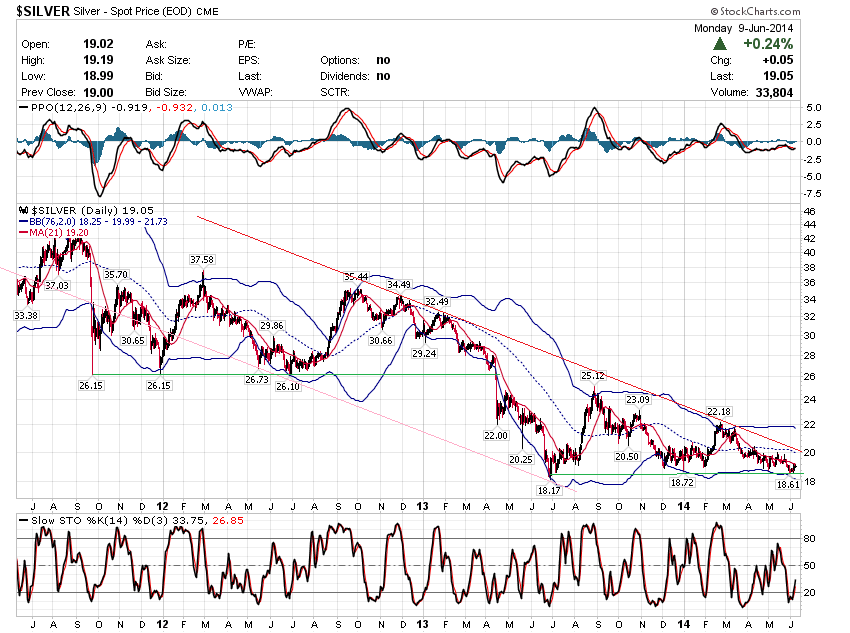Click the red MA(21) legend line marker

click(21, 232)
